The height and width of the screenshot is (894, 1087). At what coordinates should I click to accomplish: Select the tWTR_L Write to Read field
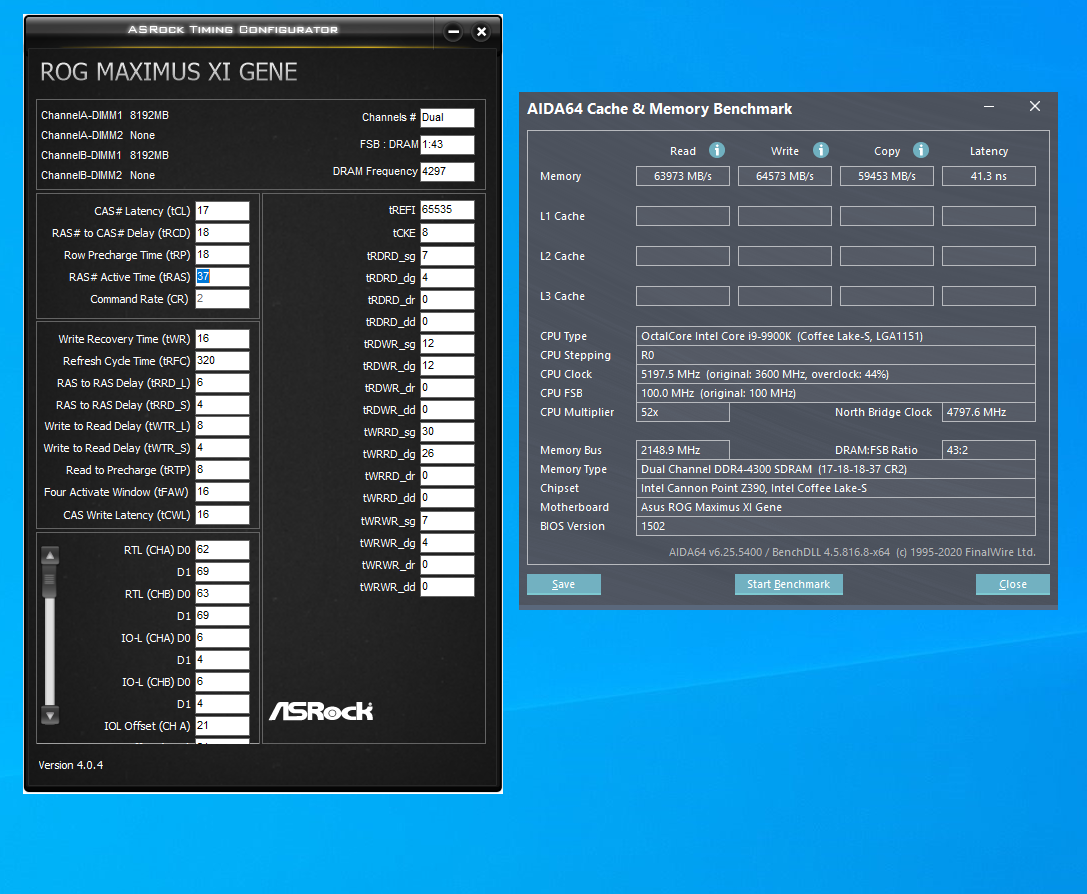[222, 426]
